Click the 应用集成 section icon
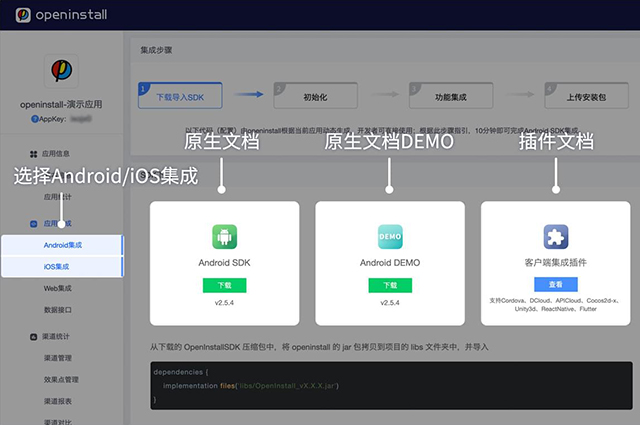Viewport: 640px width, 425px height. [x=33, y=224]
